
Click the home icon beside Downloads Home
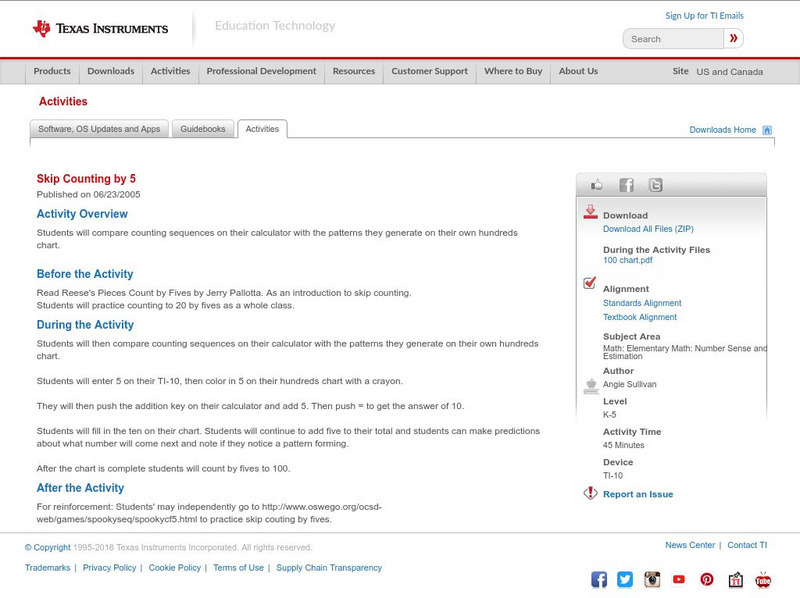point(767,130)
